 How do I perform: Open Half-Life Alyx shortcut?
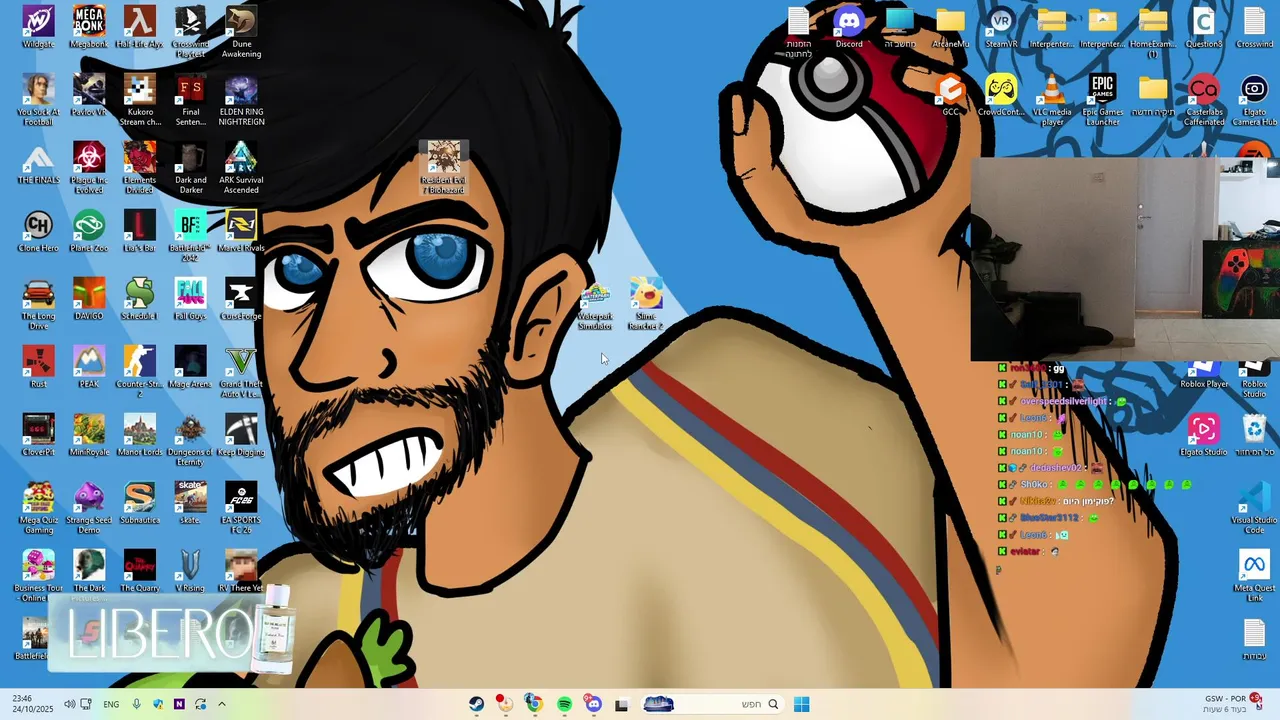[140, 27]
